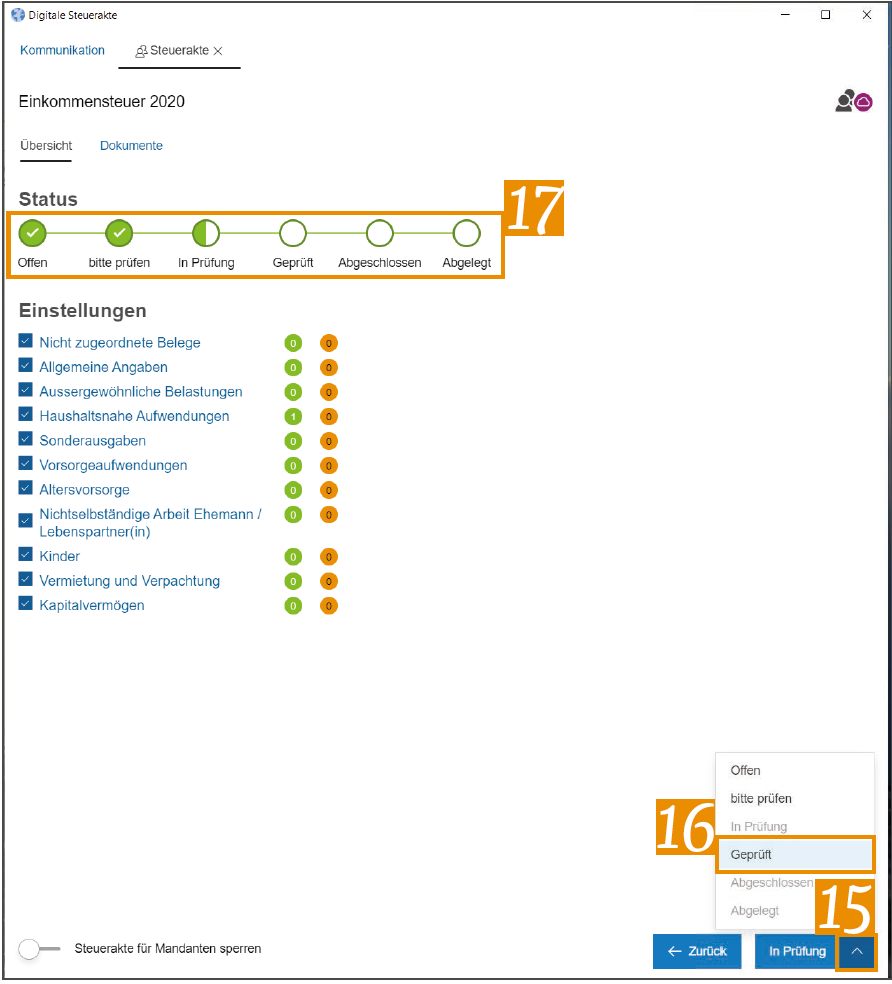The image size is (892, 984).
Task: Click the 'In Prüfung' button
Action: point(797,951)
